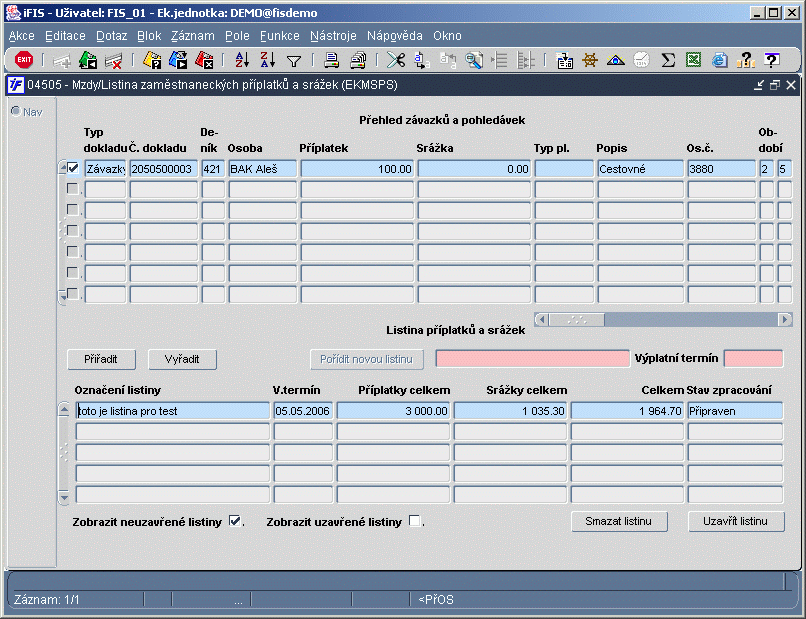Click the context help question mark icon
The width and height of the screenshot is (806, 619).
[x=772, y=60]
